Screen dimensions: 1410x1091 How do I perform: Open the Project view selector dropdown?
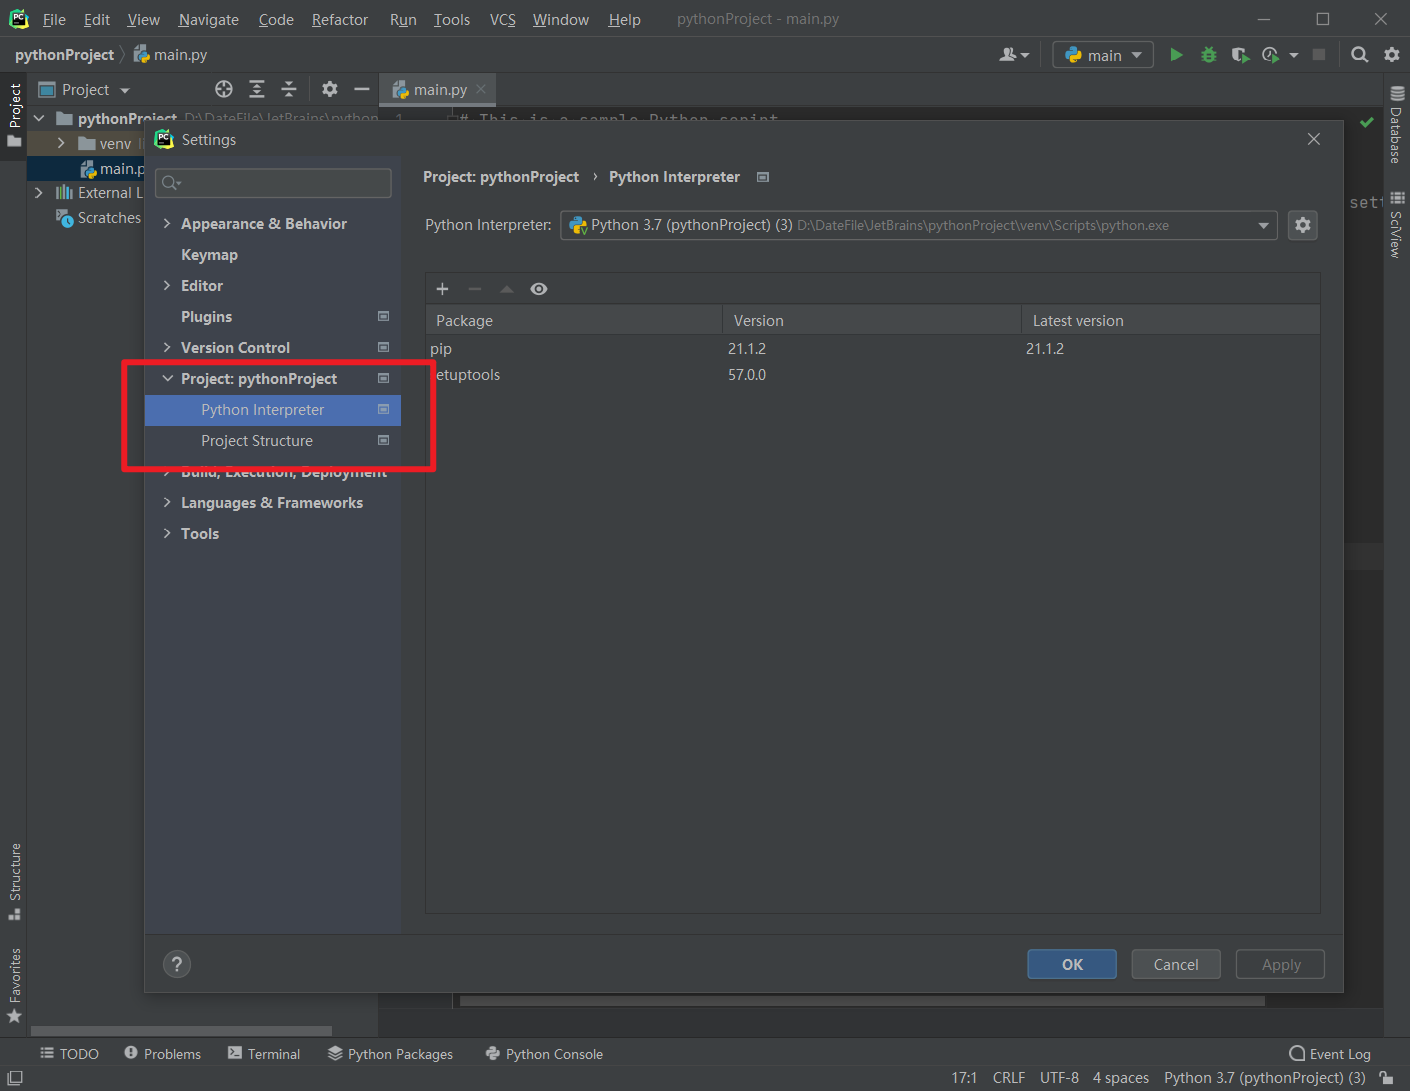coord(85,90)
